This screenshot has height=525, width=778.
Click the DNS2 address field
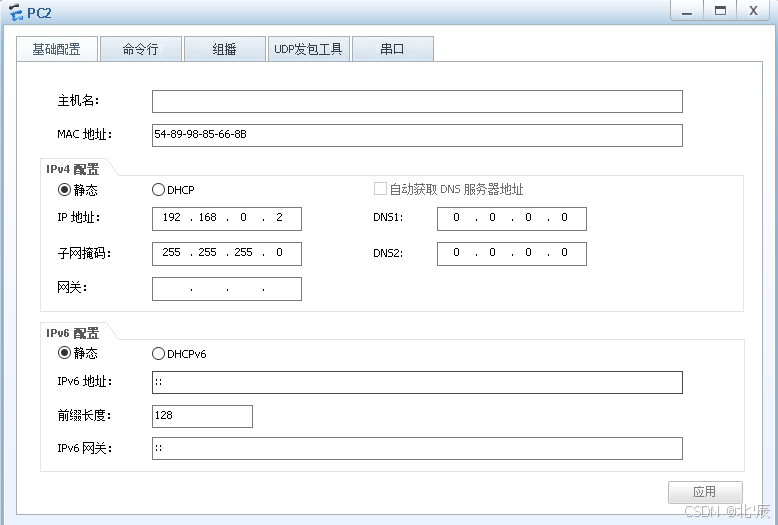(x=512, y=253)
